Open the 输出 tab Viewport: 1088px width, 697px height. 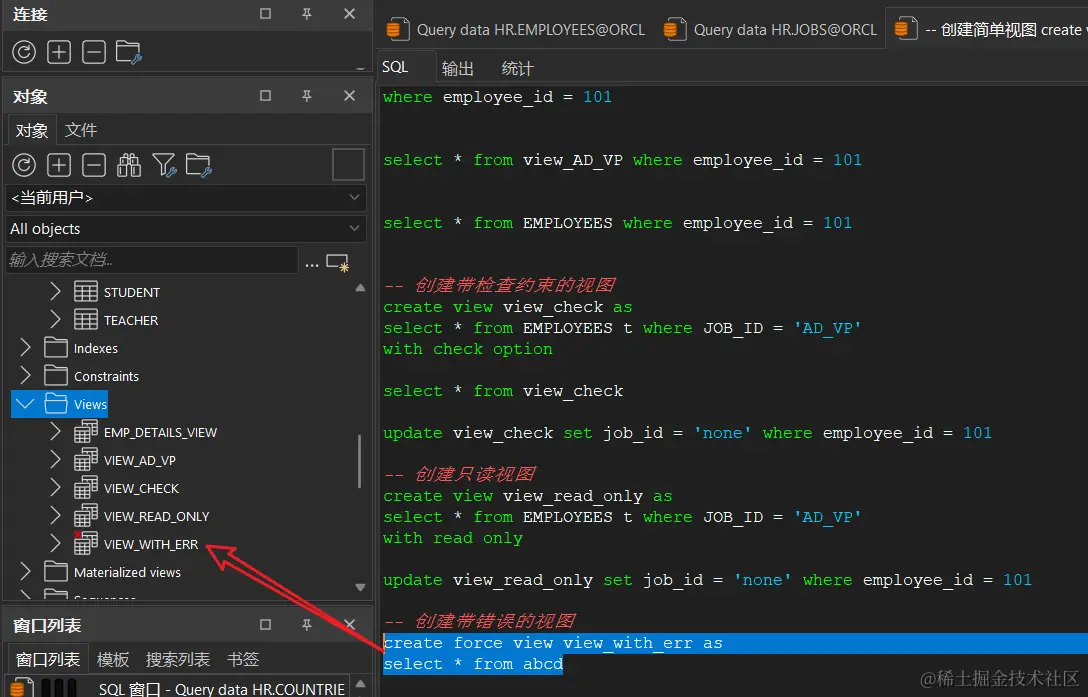(x=457, y=68)
